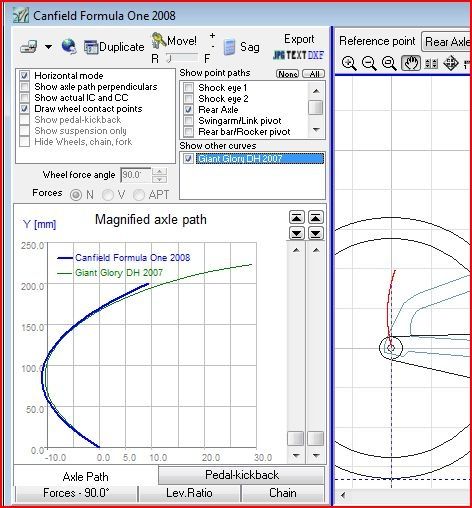472x508 pixels.
Task: Enable Show actual IC and CC
Action: 24,98
